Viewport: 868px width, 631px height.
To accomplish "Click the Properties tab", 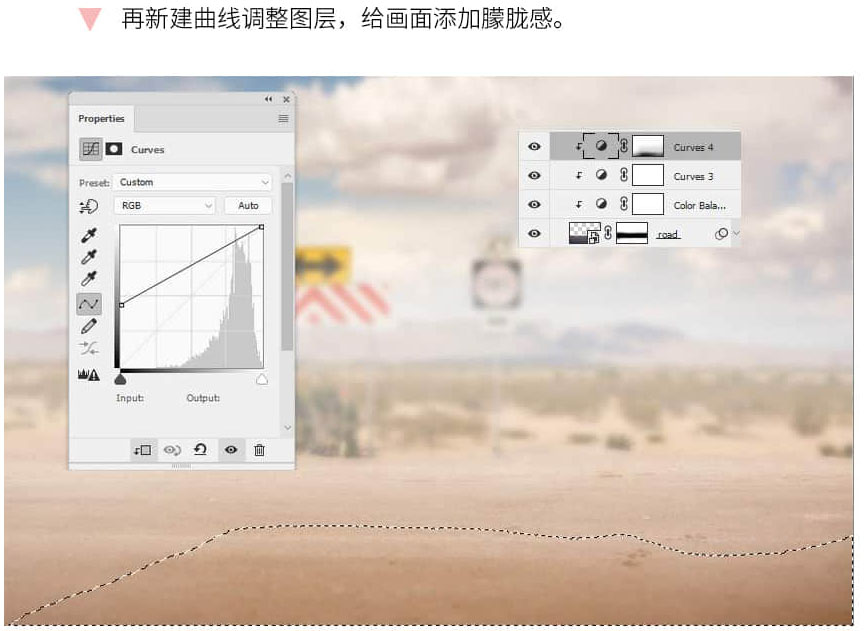I will point(101,118).
